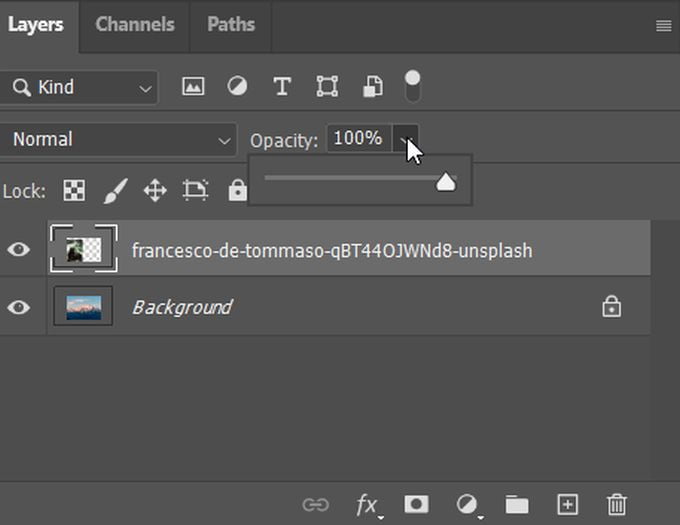Click the pixel layer filter icon
Screen dimensions: 680x525
193,86
